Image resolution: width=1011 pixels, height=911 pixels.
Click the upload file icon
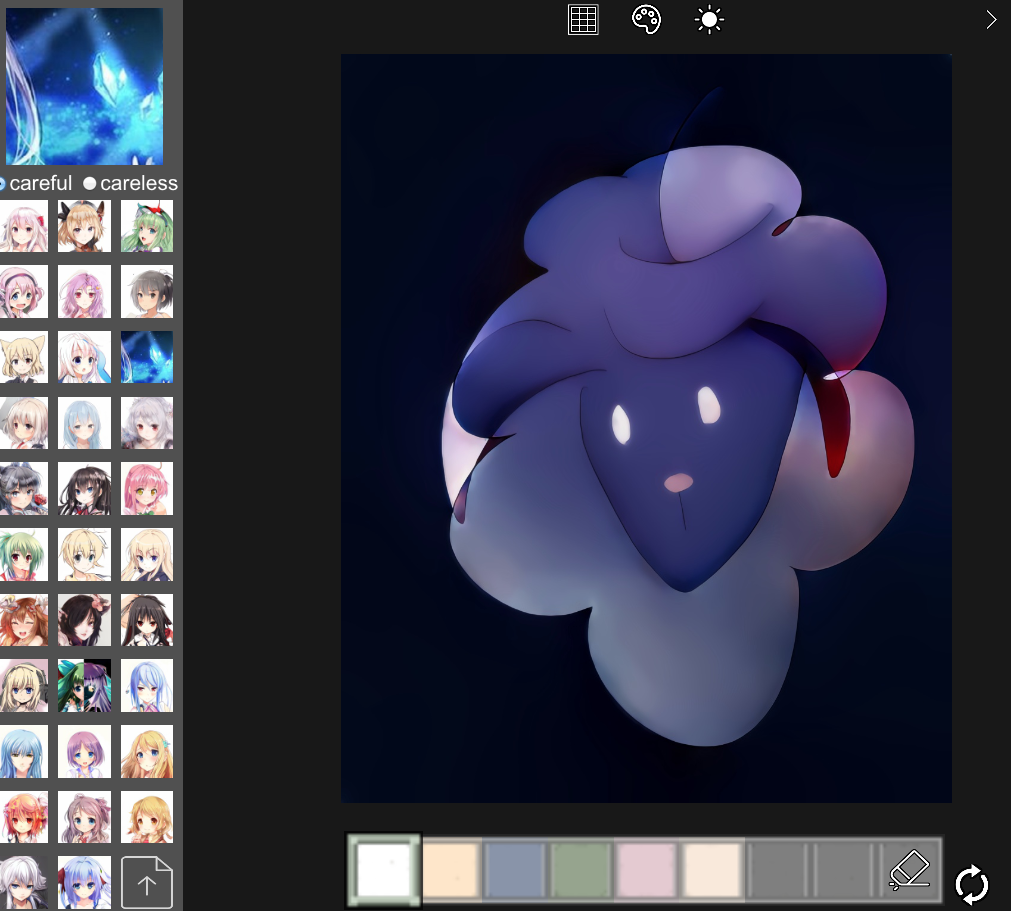click(x=147, y=882)
